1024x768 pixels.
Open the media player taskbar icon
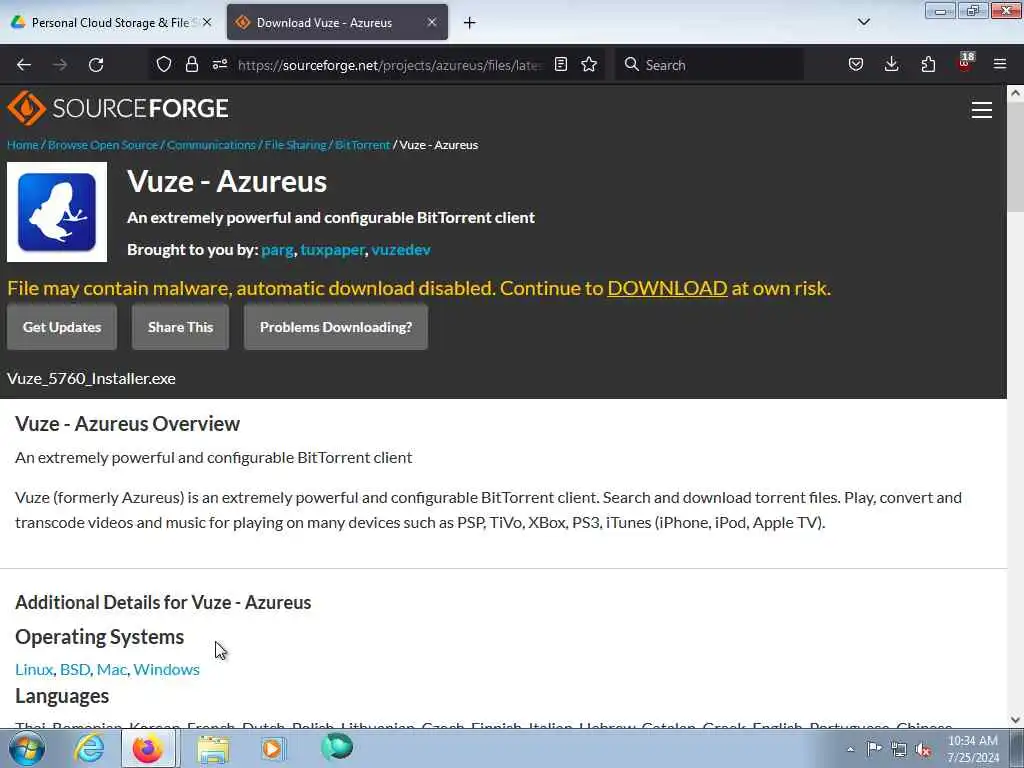coord(272,748)
